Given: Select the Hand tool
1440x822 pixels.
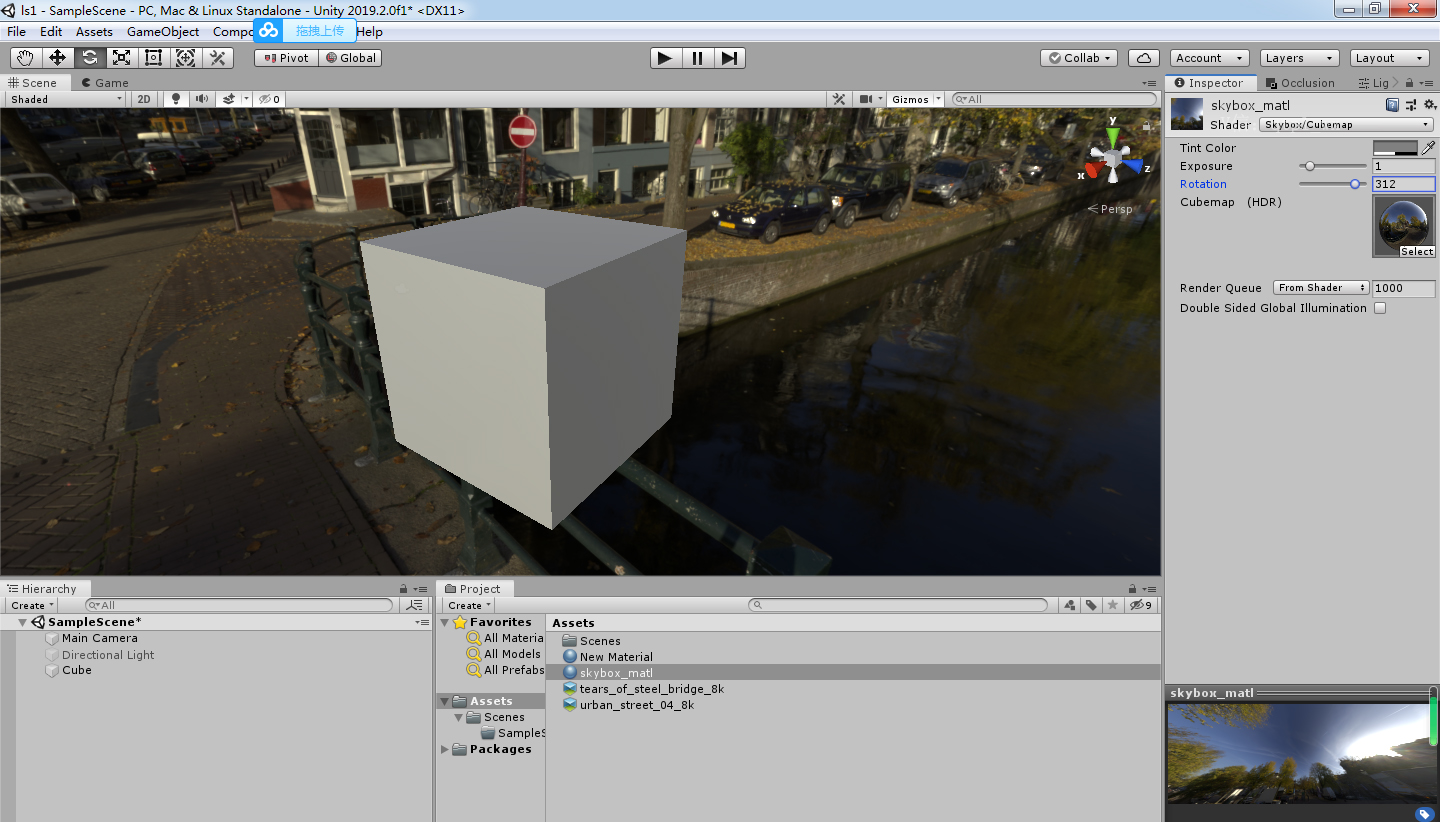Looking at the screenshot, I should pos(26,58).
